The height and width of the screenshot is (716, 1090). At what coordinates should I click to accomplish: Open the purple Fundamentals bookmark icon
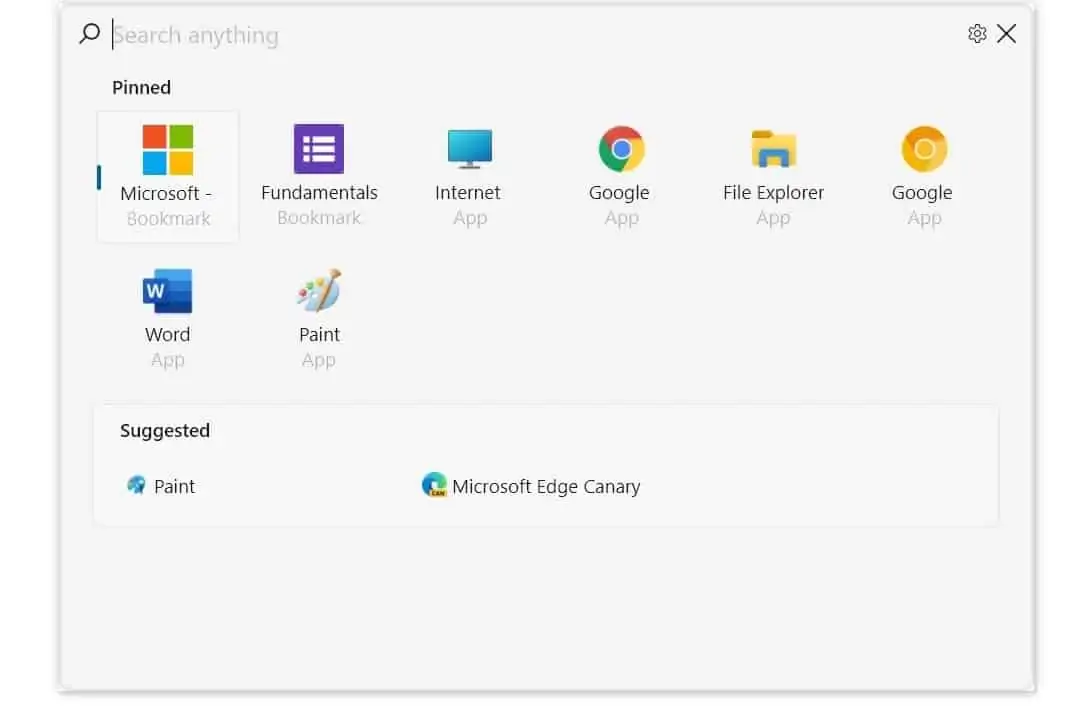319,150
